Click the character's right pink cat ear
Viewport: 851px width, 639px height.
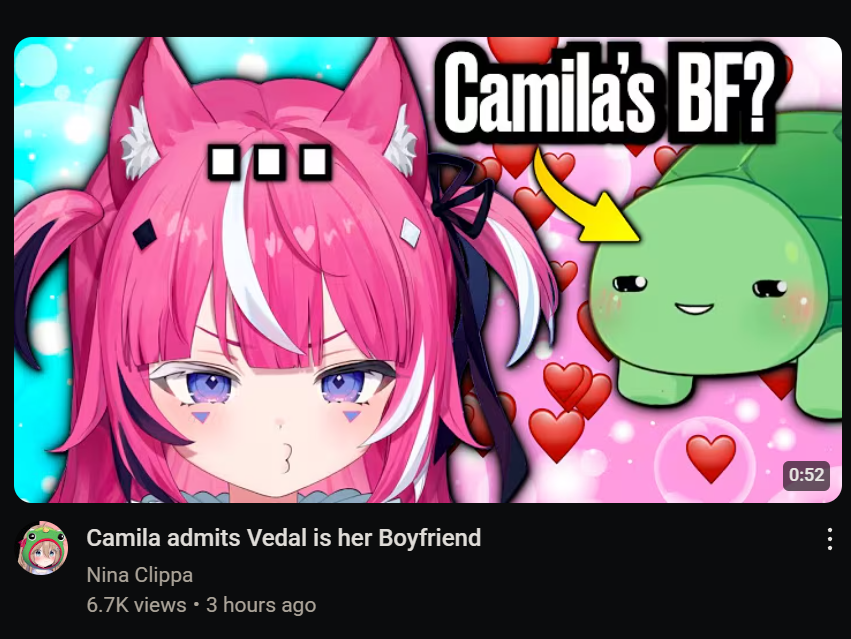(380, 111)
